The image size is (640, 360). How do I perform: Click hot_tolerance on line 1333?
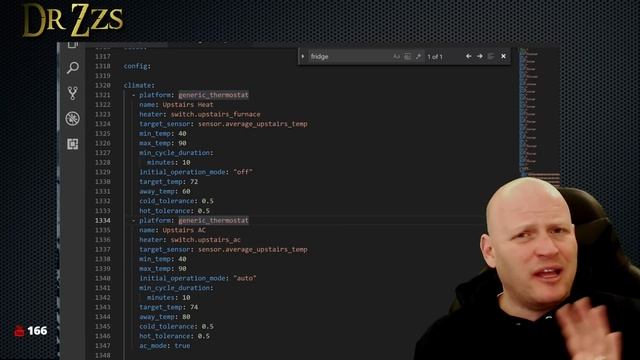pos(164,211)
